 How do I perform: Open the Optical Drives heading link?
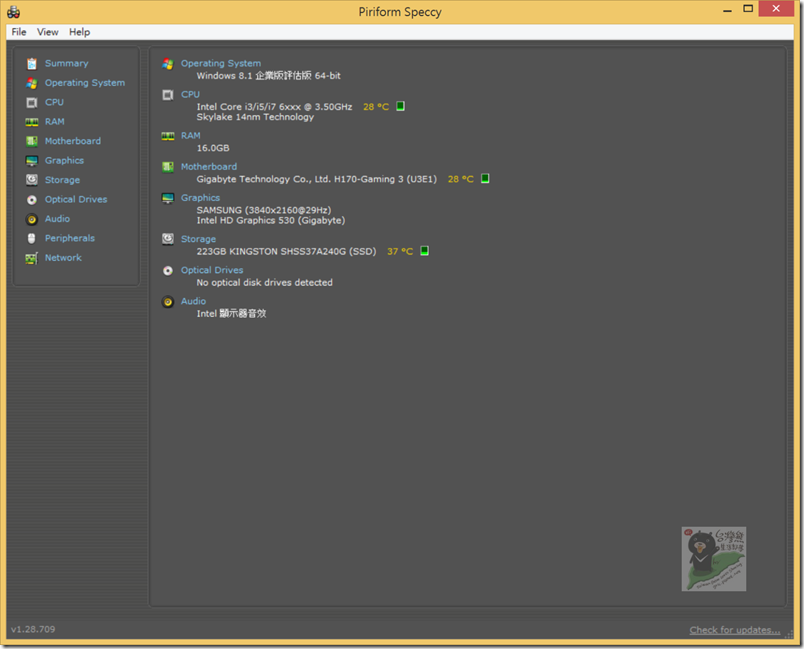212,271
